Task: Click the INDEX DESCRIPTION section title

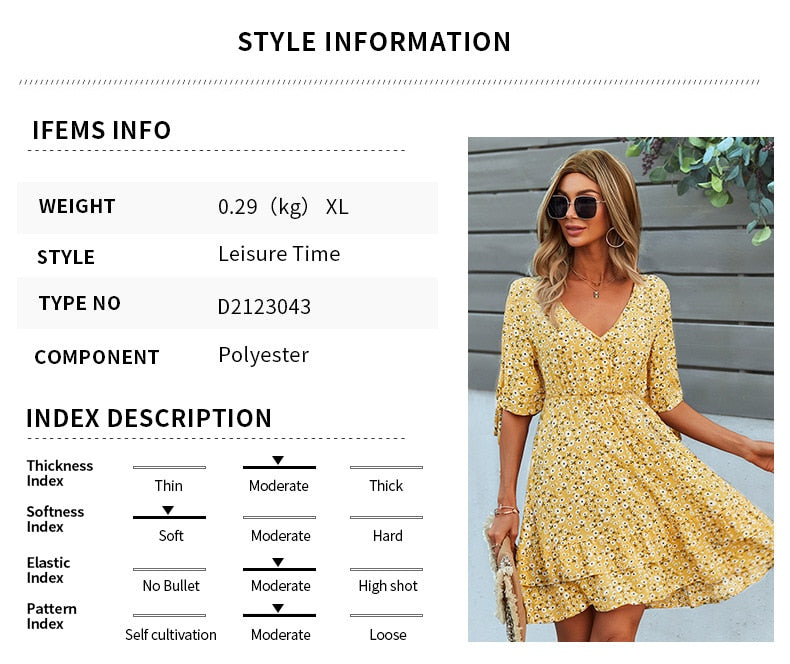Action: 149,418
